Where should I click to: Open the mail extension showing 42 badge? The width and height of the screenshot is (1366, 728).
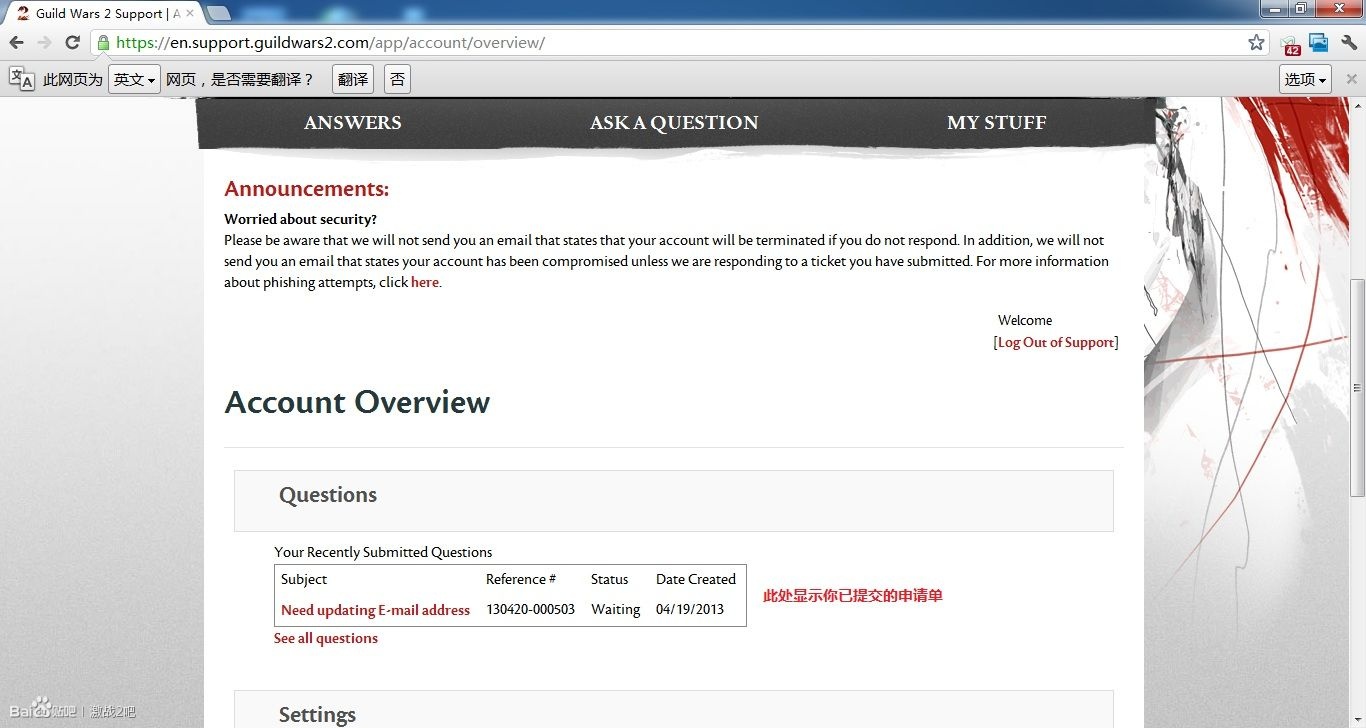pos(1290,44)
